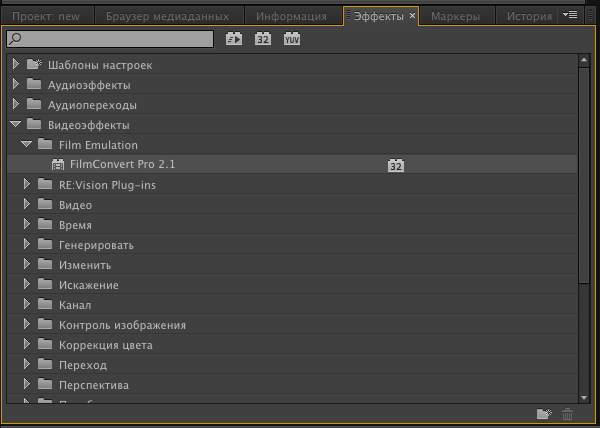600x428 pixels.
Task: Collapse the Видеоэффекты folder
Action: (x=16, y=125)
